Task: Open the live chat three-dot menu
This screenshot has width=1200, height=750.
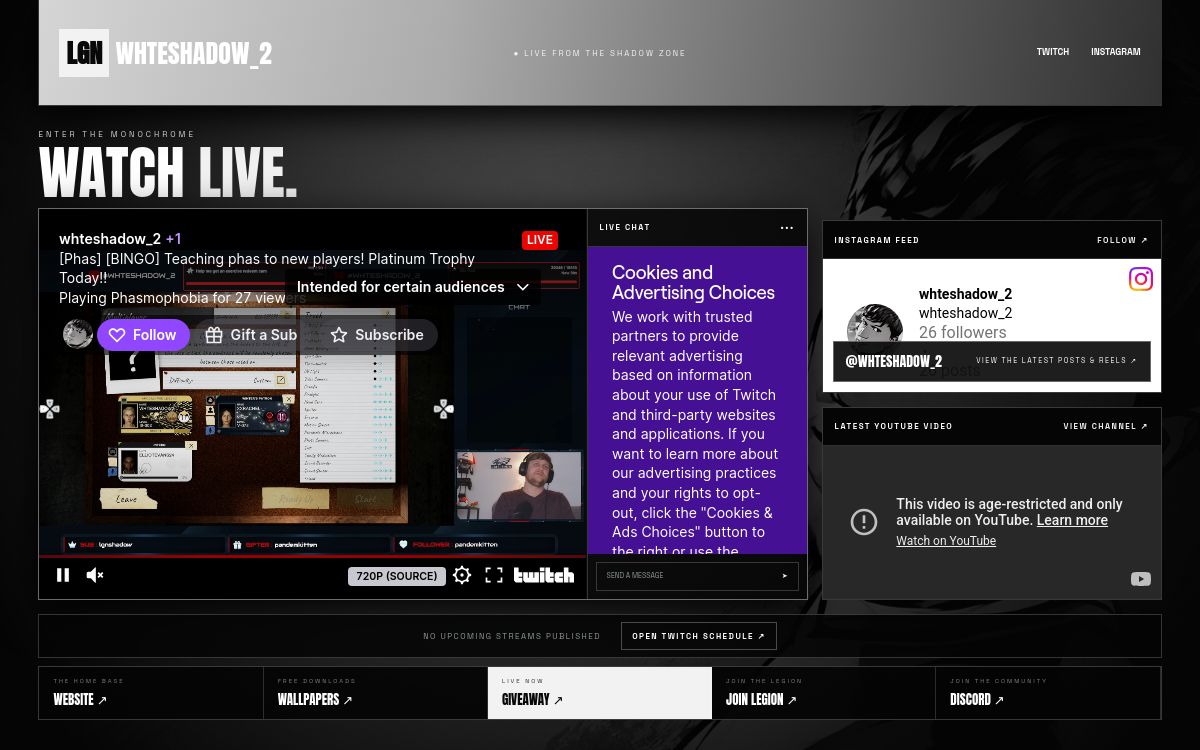Action: pyautogui.click(x=787, y=228)
